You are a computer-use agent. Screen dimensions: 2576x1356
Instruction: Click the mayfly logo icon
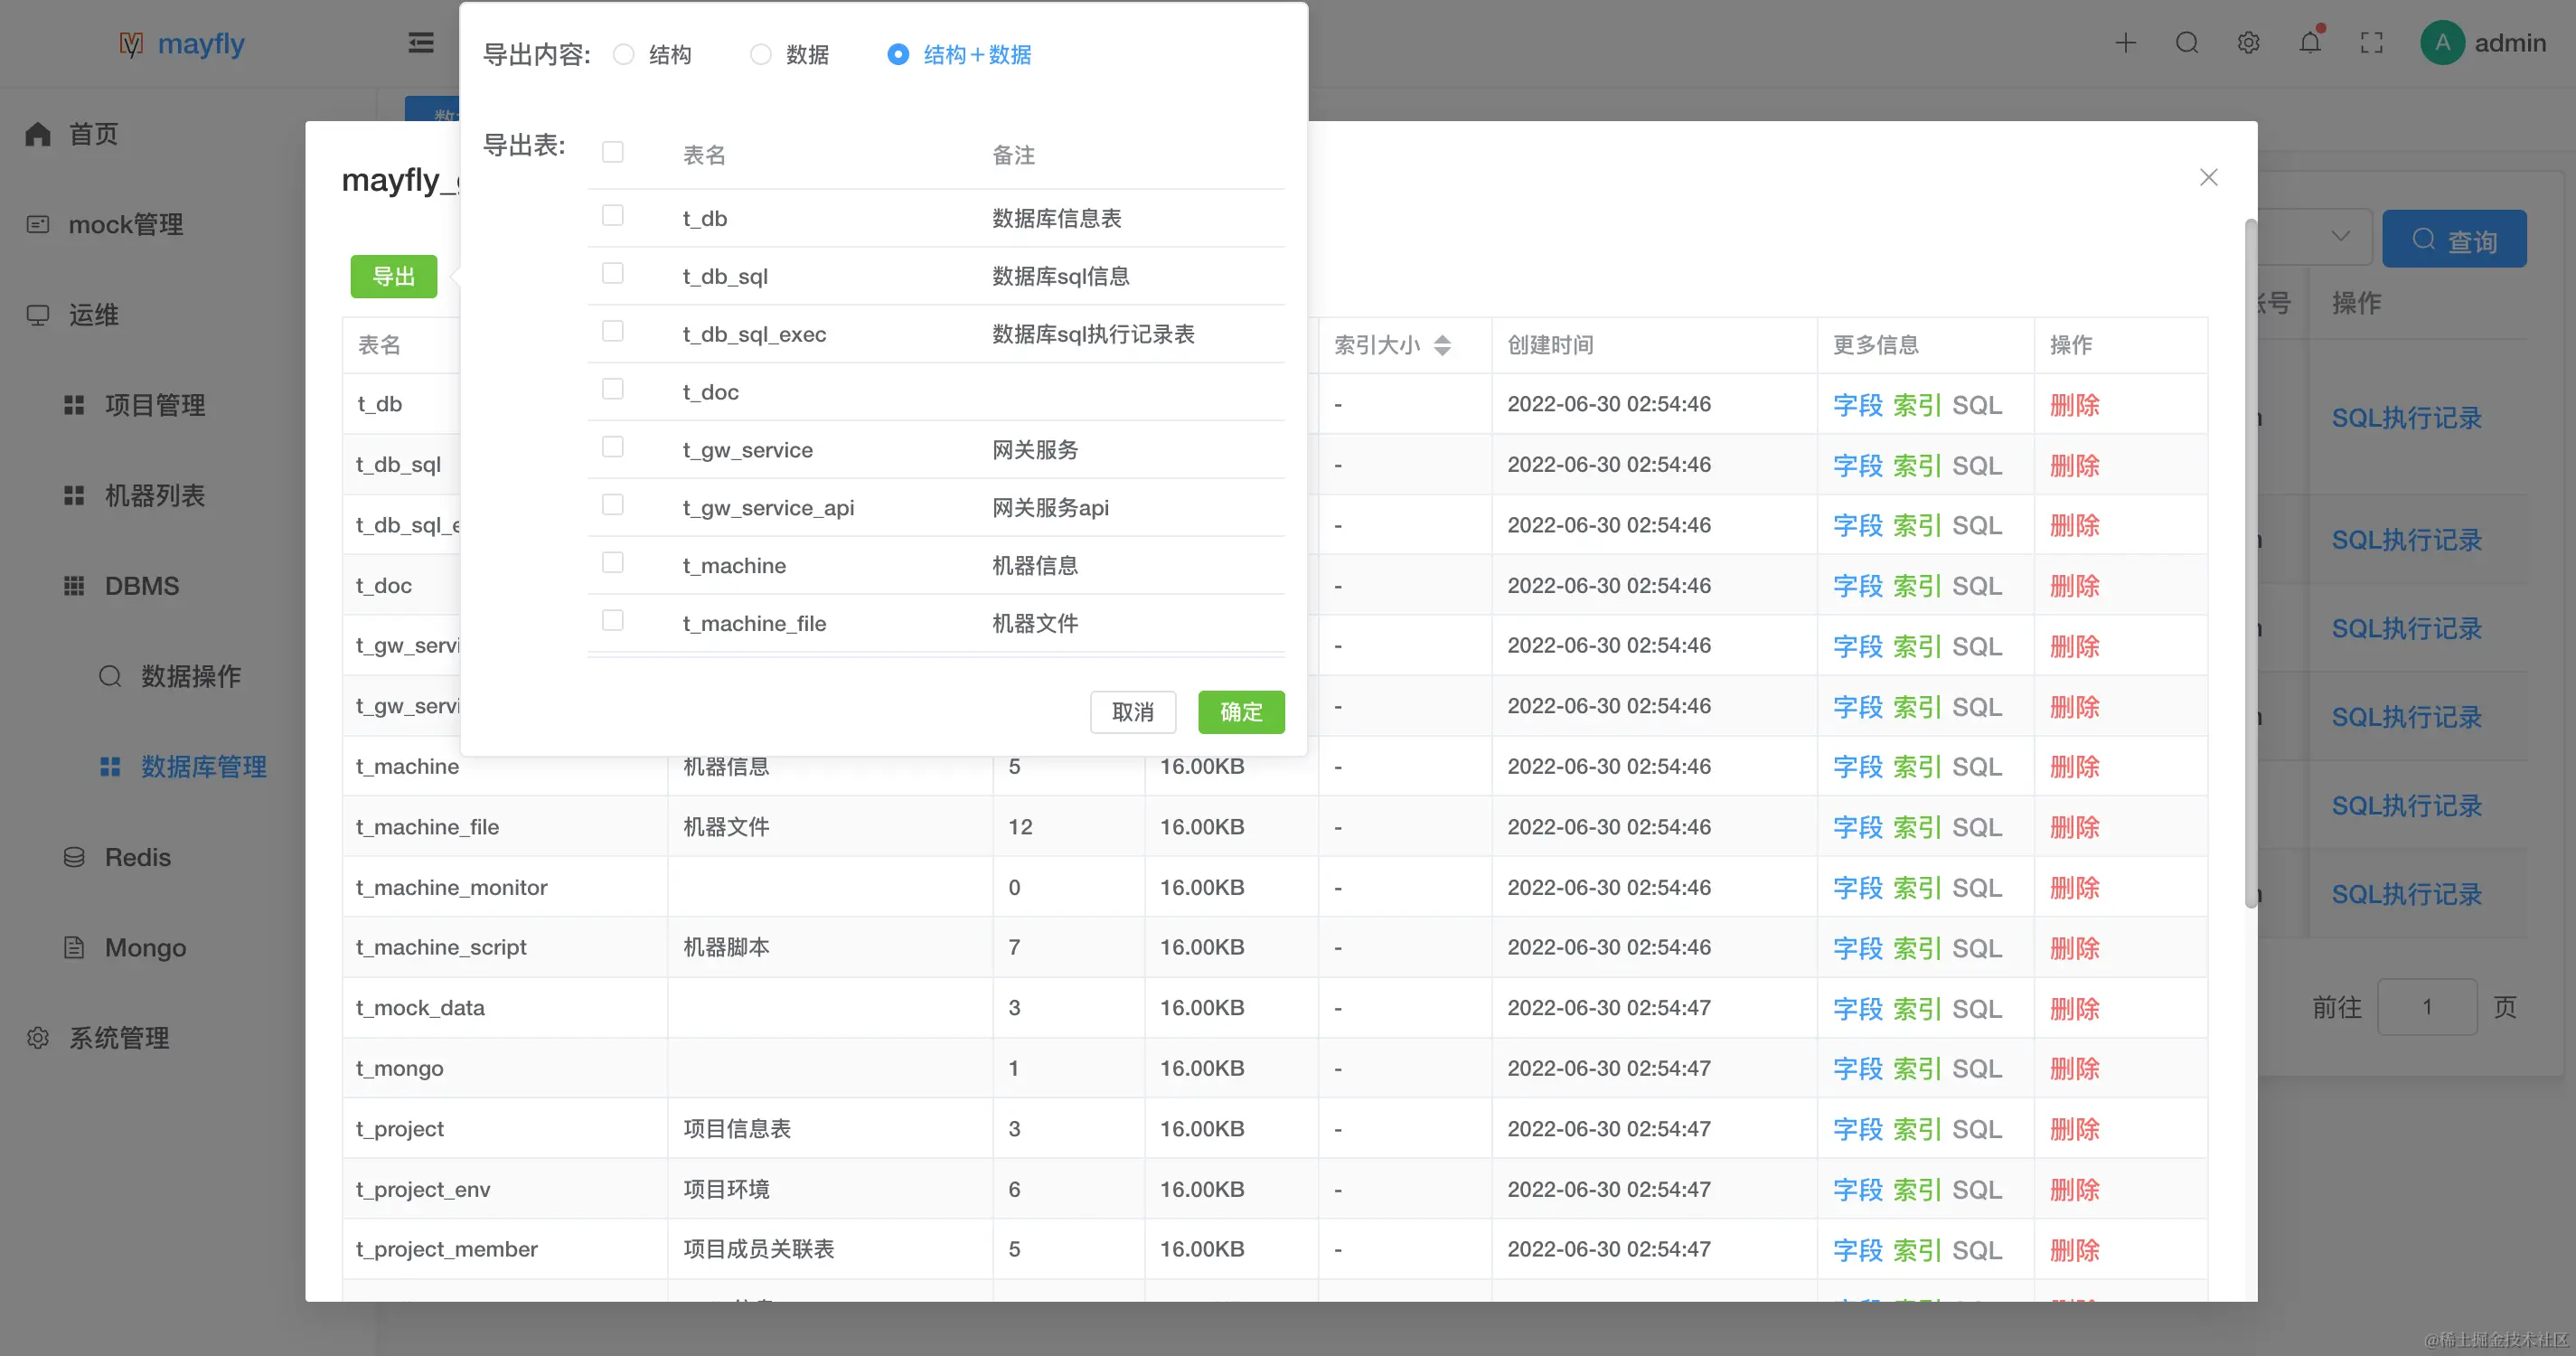point(131,44)
